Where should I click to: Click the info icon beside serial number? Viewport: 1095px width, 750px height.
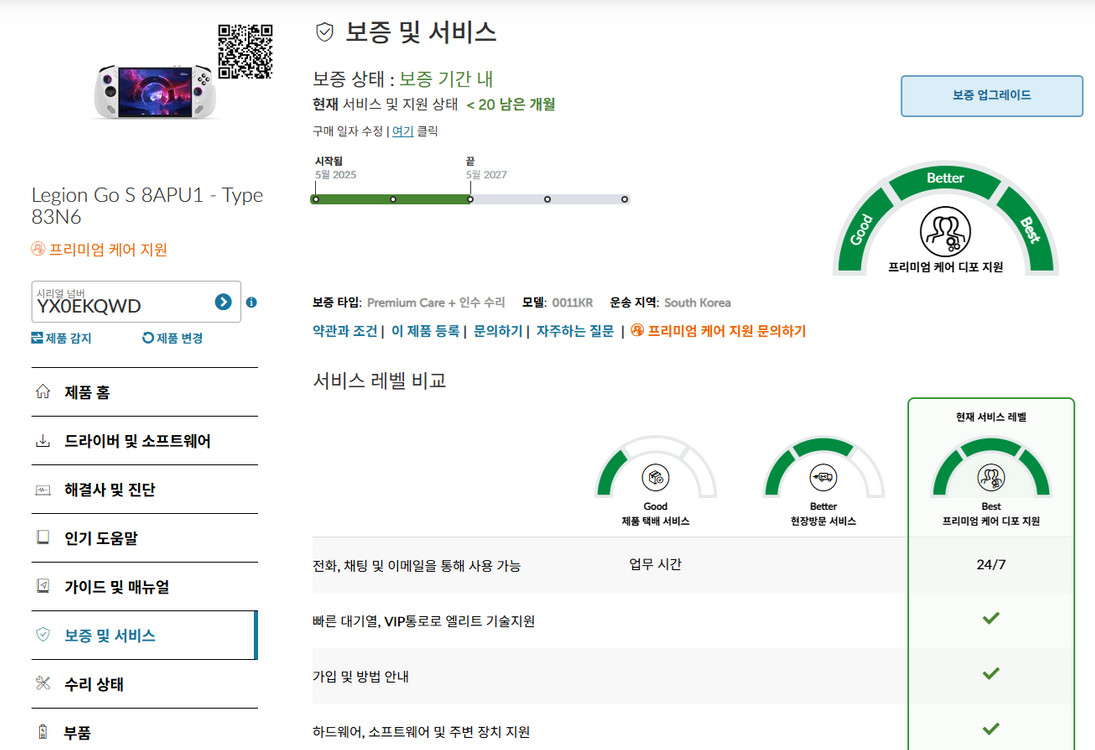[251, 302]
